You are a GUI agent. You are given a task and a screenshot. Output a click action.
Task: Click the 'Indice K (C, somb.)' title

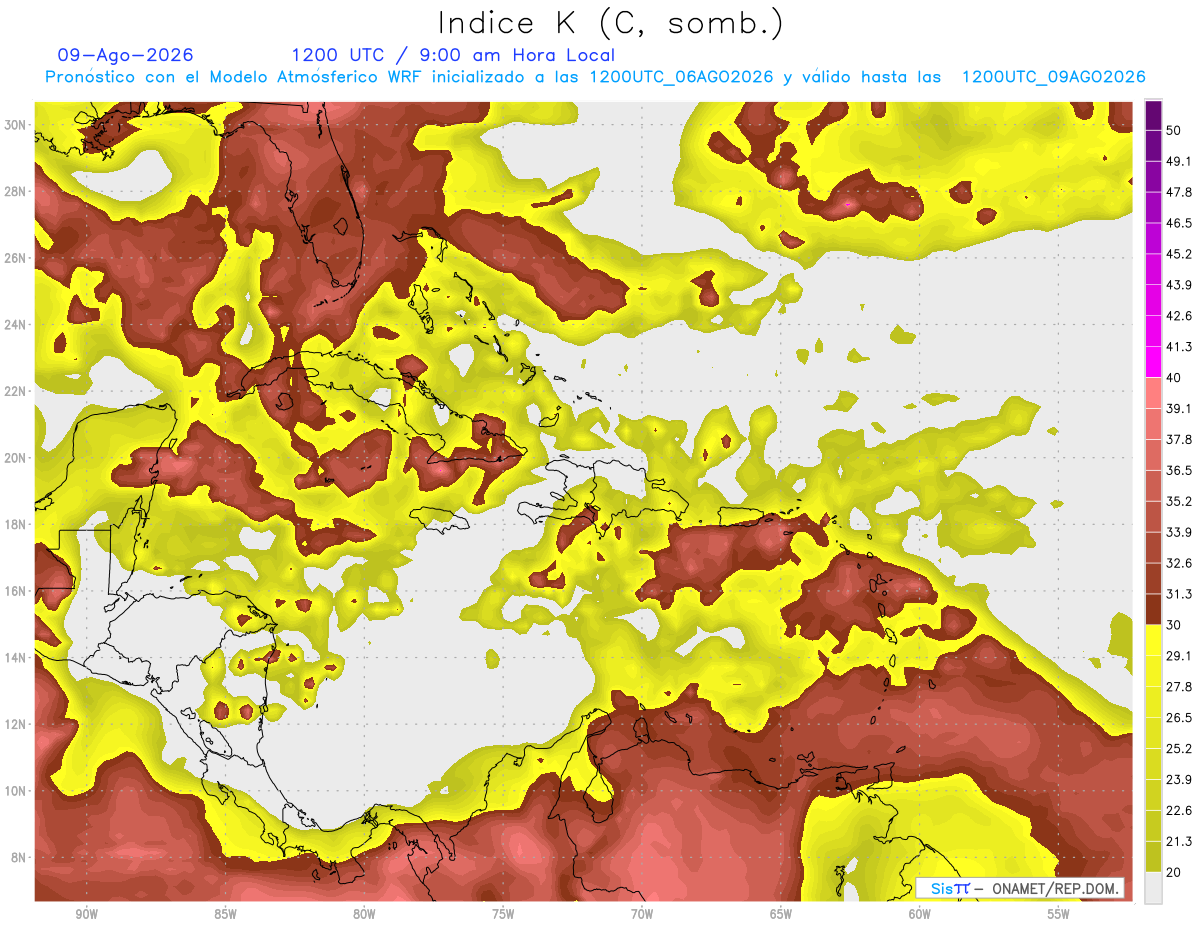click(611, 23)
